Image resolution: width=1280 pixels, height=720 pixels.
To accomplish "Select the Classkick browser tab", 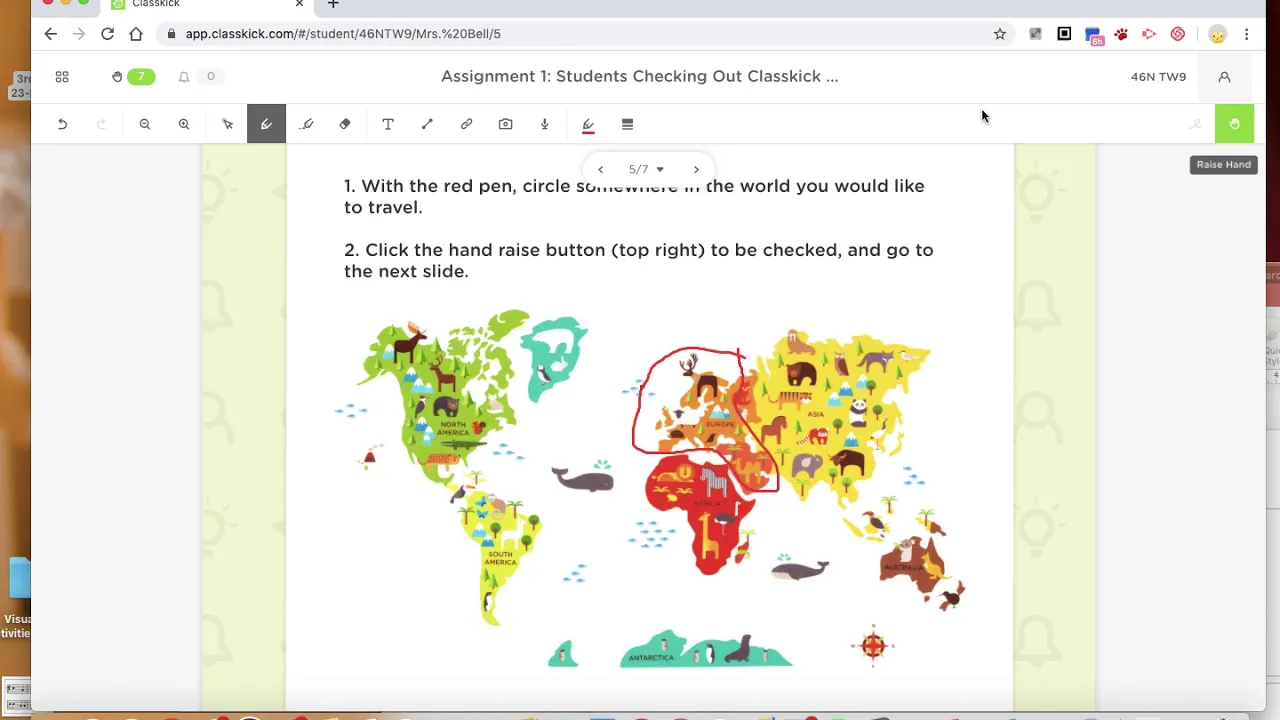I will 208,4.
